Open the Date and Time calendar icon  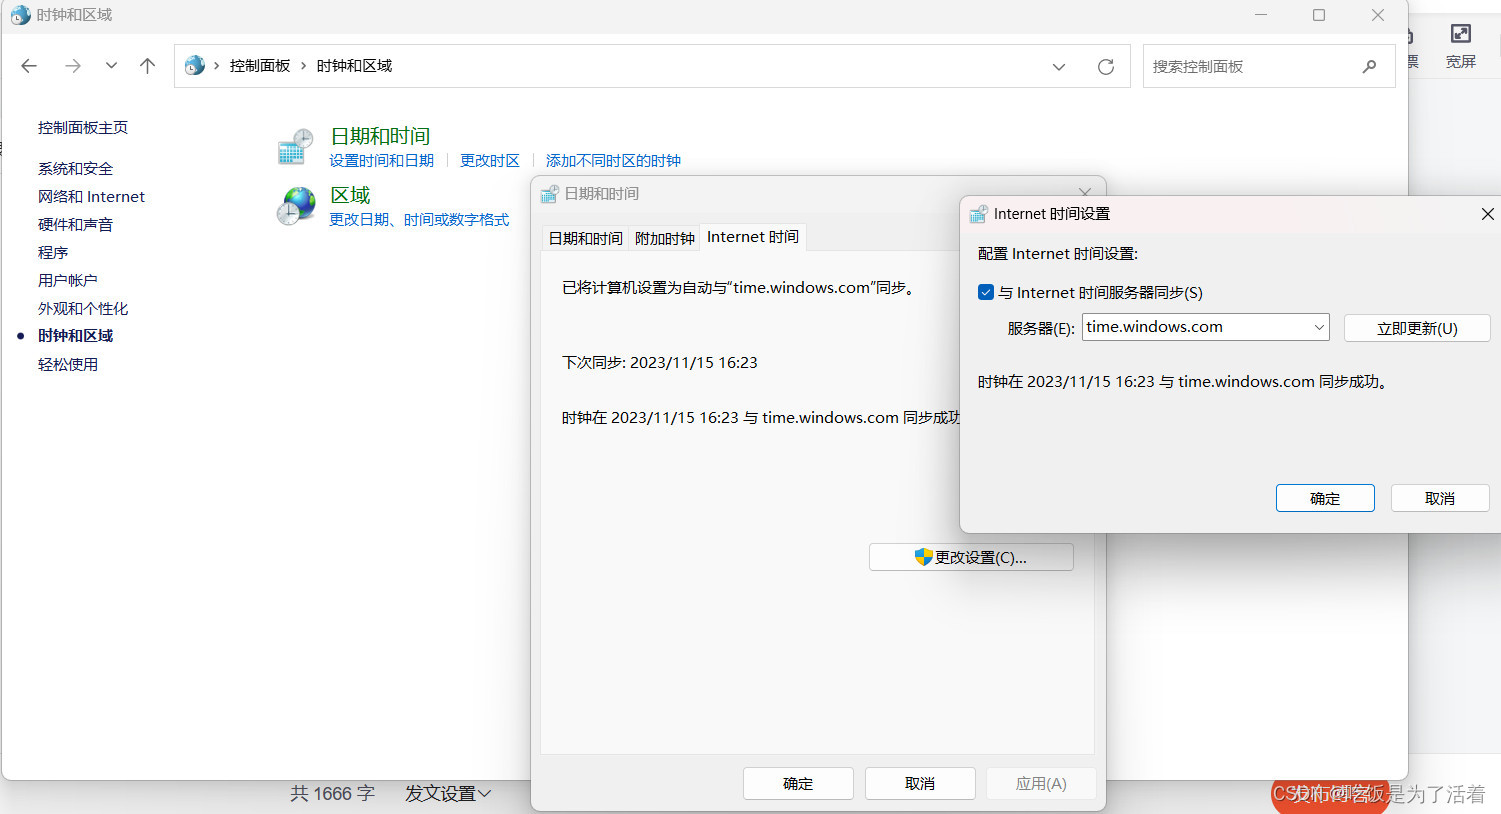click(x=295, y=147)
